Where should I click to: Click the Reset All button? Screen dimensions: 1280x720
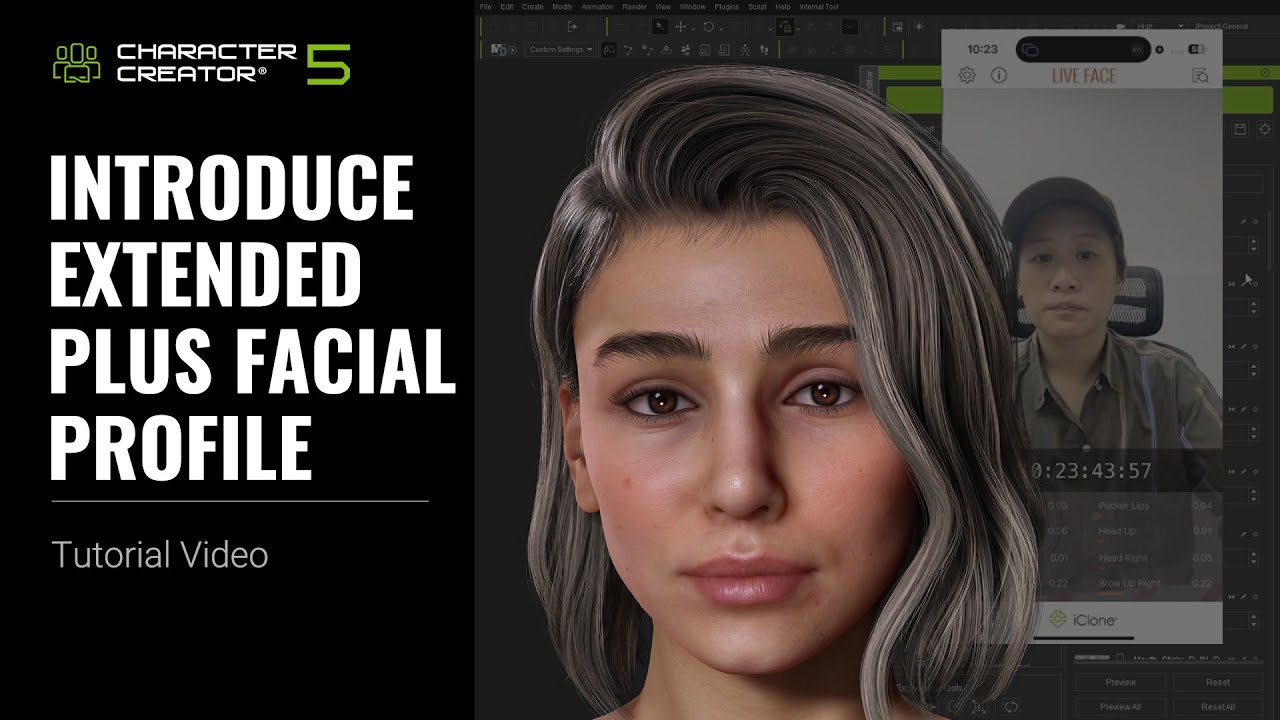(1217, 706)
